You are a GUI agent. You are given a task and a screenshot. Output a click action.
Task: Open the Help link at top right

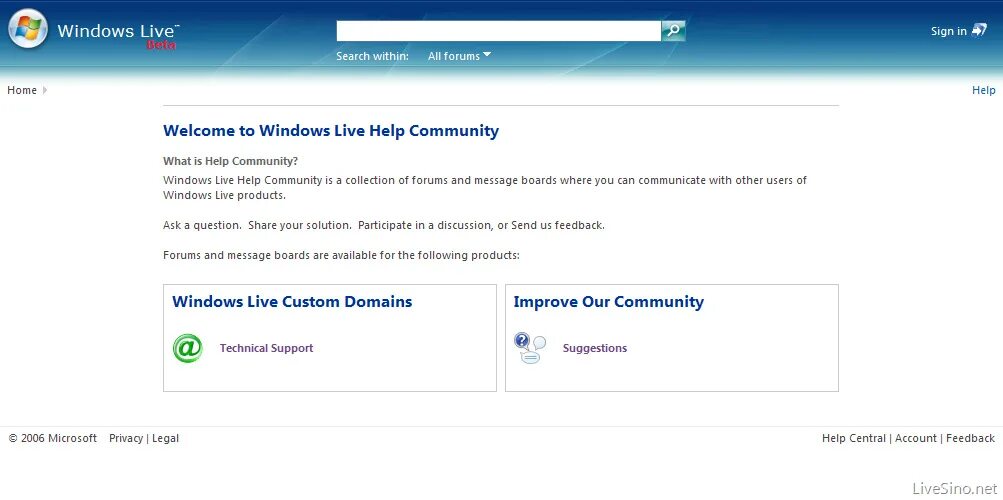pos(983,90)
